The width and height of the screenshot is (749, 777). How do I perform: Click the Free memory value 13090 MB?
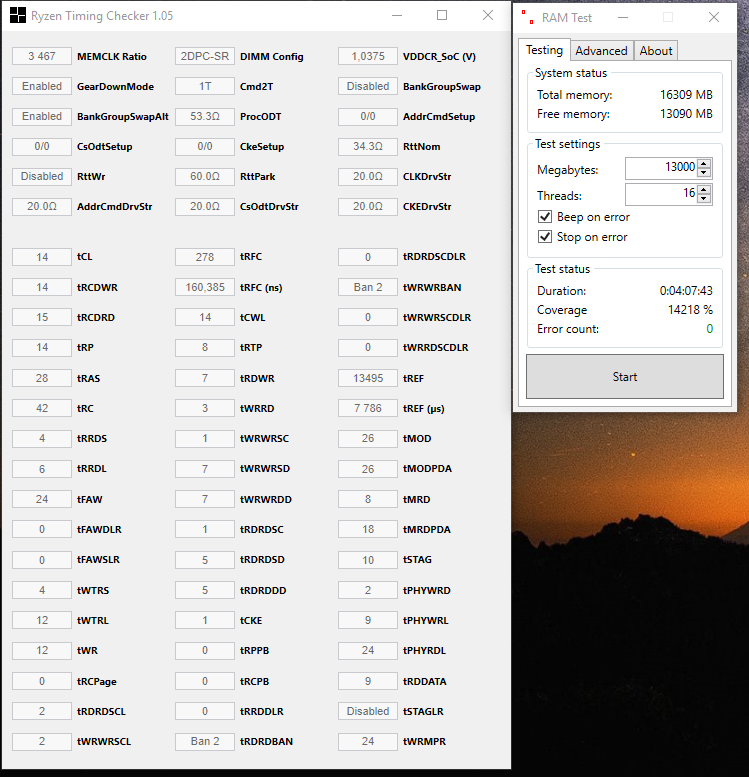tap(686, 114)
